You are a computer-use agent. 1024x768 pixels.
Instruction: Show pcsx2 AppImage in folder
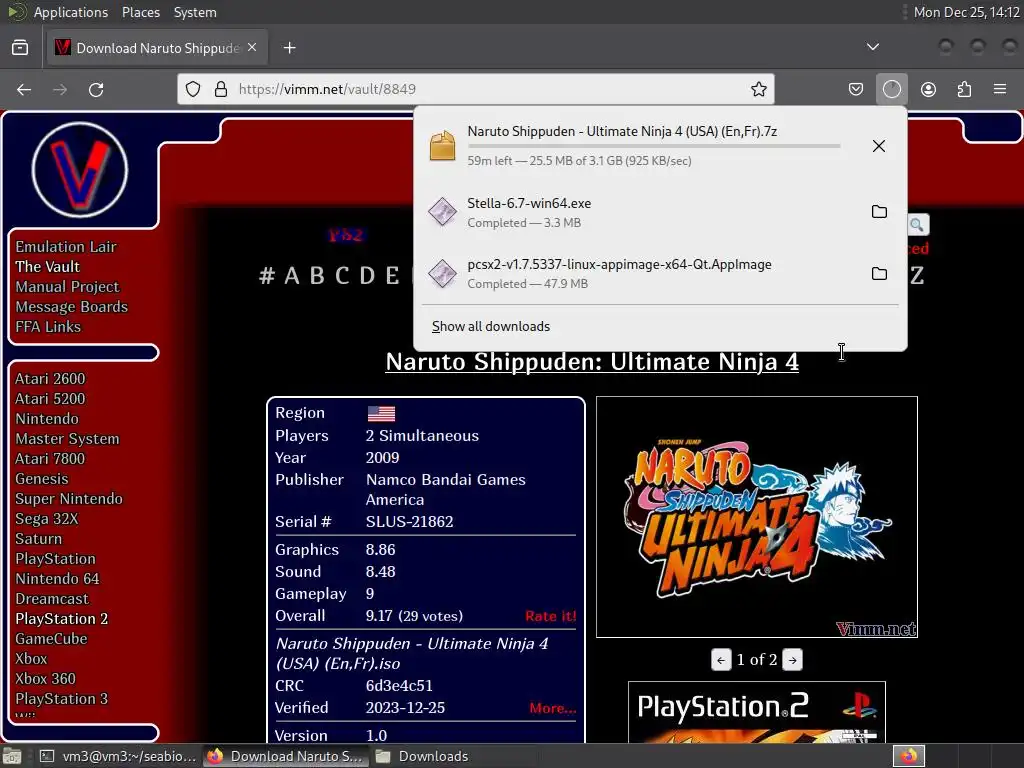[x=879, y=273]
